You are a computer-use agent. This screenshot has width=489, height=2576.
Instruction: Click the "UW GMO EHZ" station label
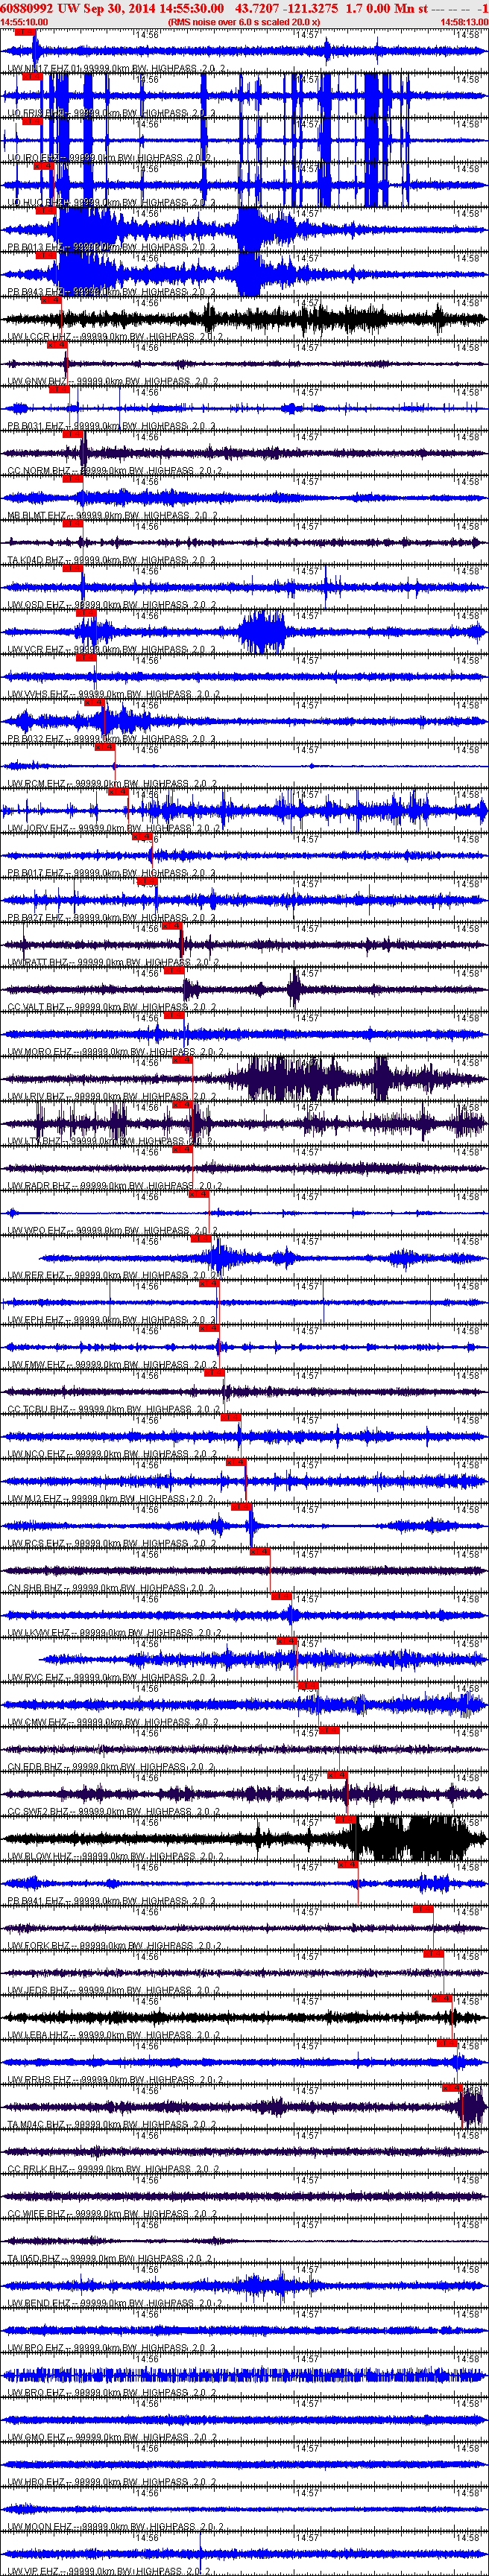click(38, 2438)
